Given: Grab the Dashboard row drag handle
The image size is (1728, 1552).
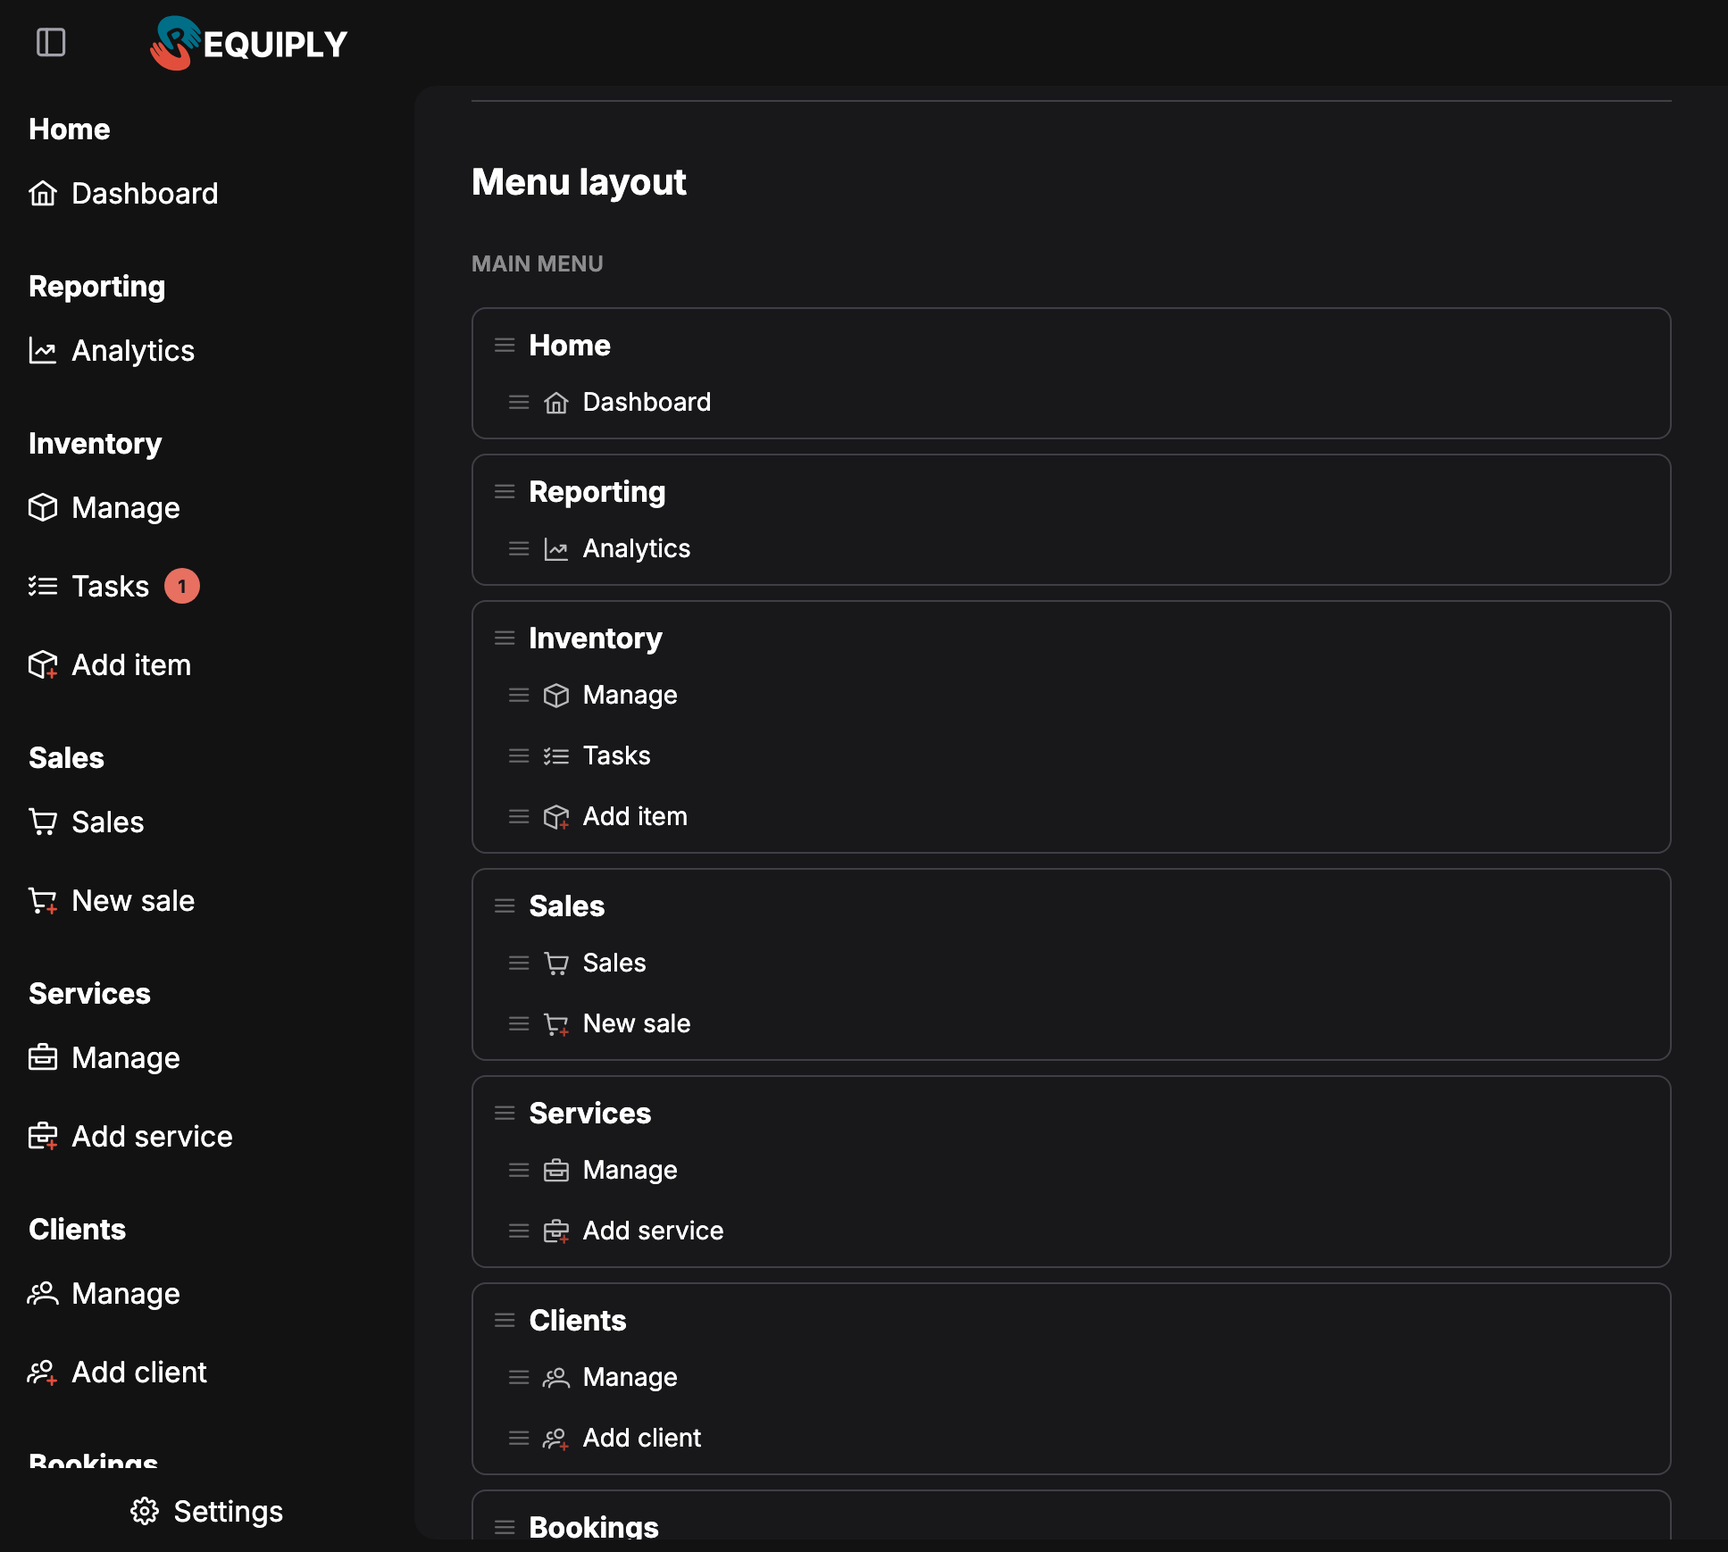Looking at the screenshot, I should pyautogui.click(x=519, y=402).
